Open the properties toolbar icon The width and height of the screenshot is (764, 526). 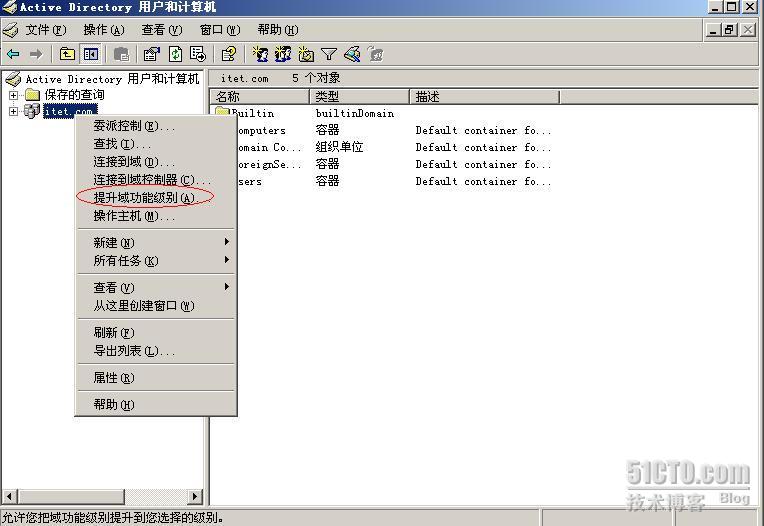coord(152,54)
